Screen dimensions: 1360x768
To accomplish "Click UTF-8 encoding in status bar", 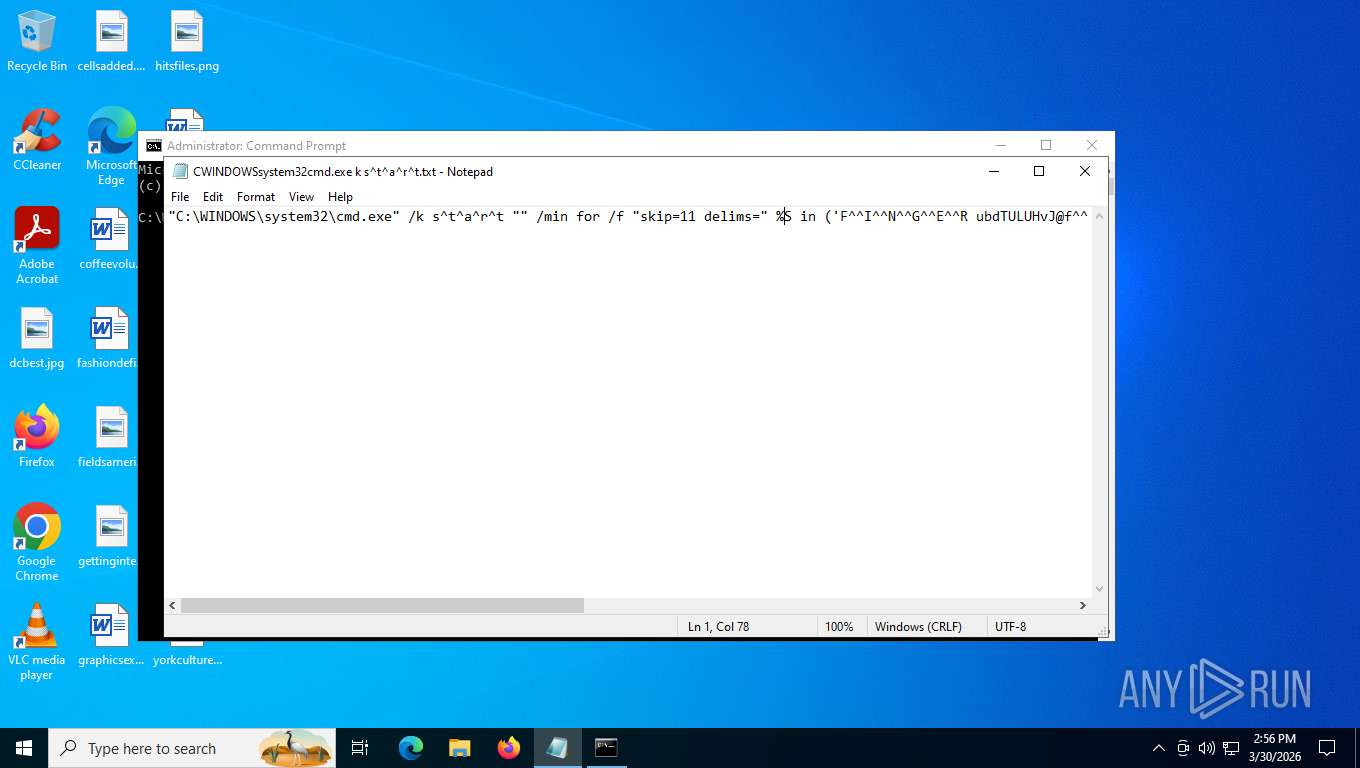I will (x=1010, y=627).
